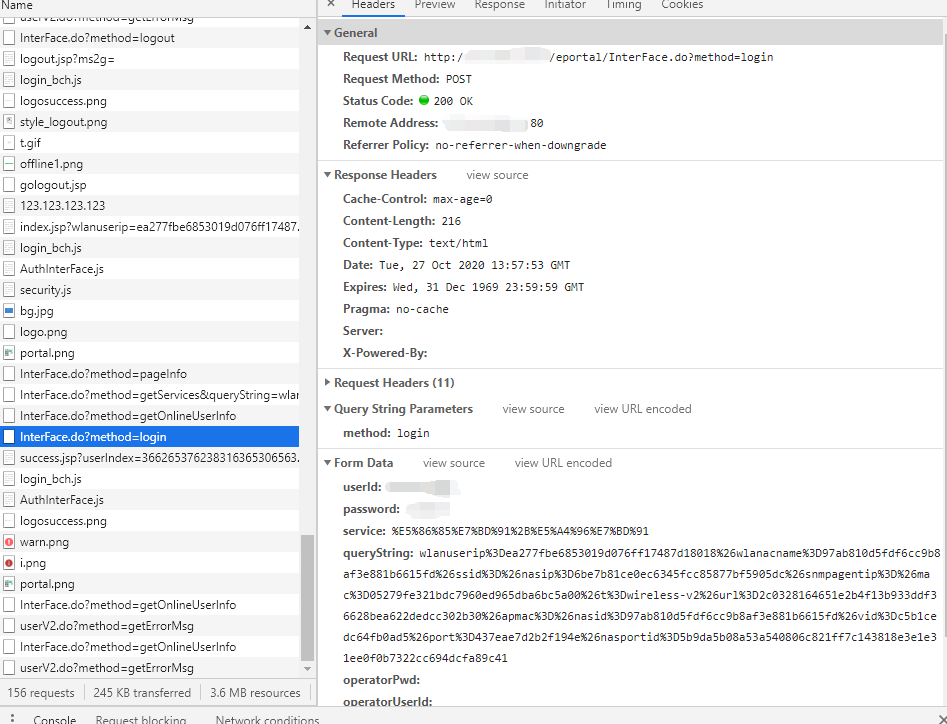Open the Preview tab
947x724 pixels.
(434, 5)
